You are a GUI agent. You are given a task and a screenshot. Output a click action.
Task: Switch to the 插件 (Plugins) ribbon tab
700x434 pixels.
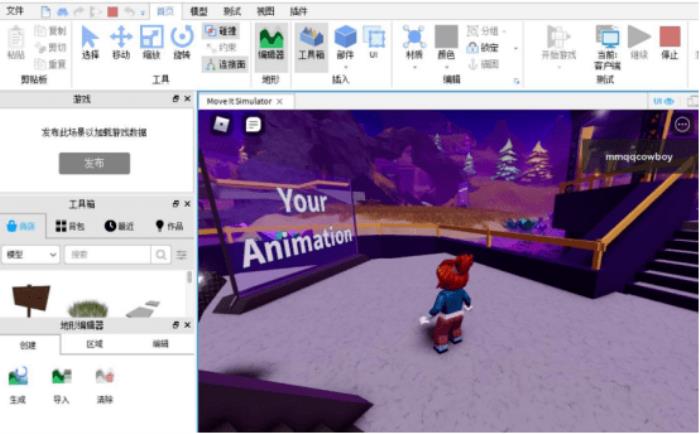[298, 12]
